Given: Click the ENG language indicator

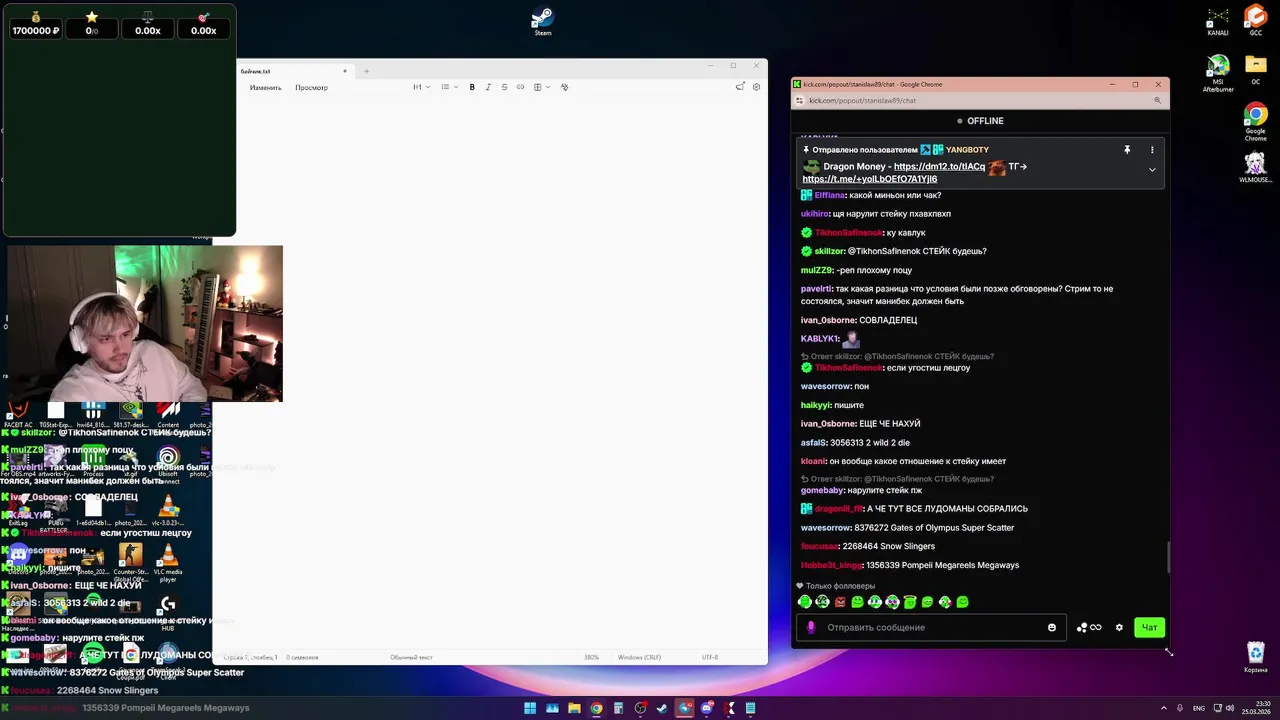Looking at the screenshot, I should coord(1199,708).
